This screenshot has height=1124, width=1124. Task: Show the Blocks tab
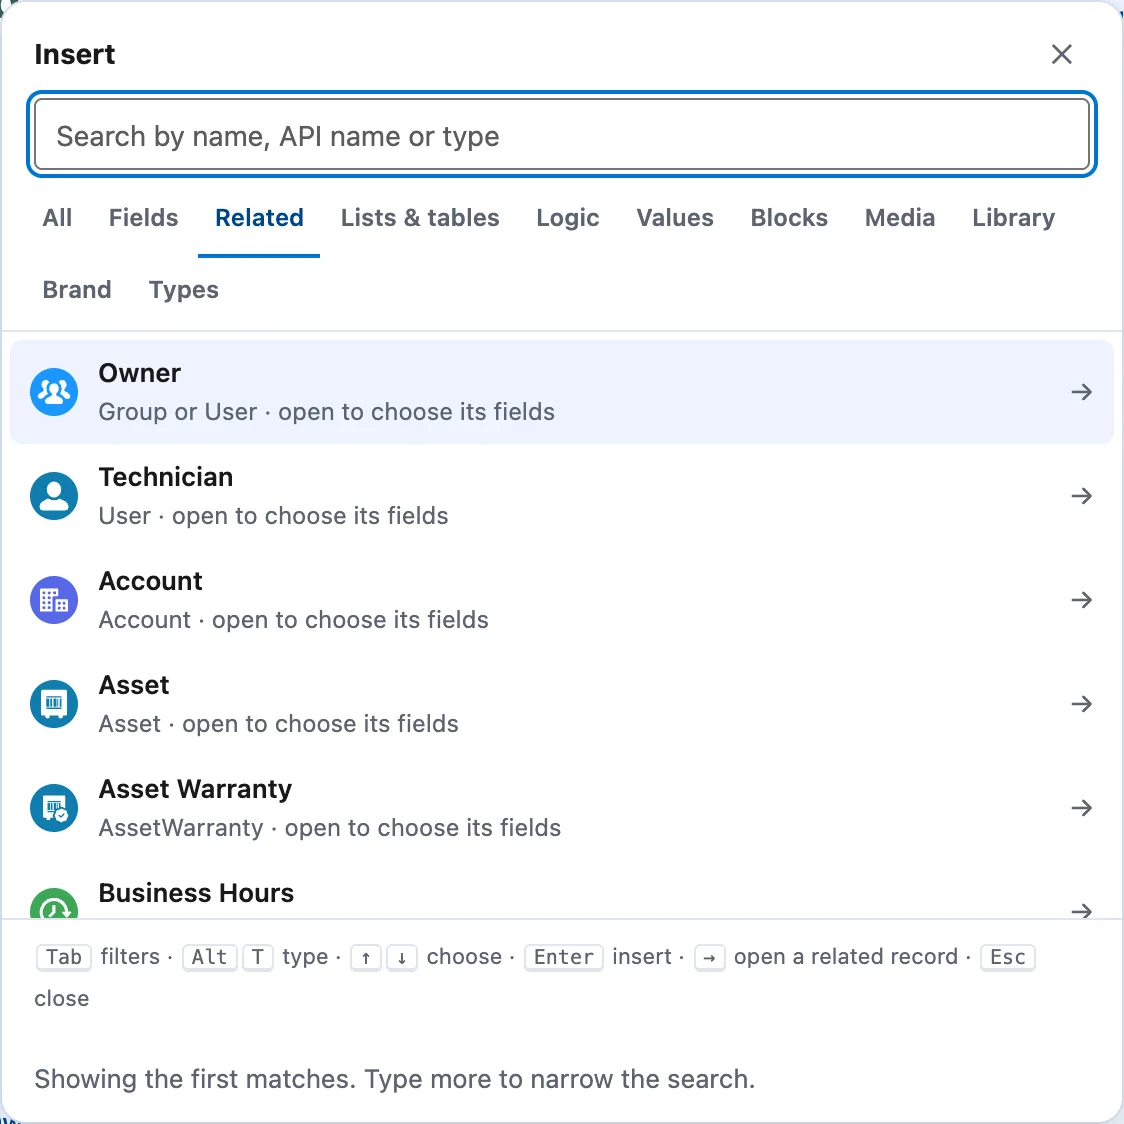tap(789, 218)
